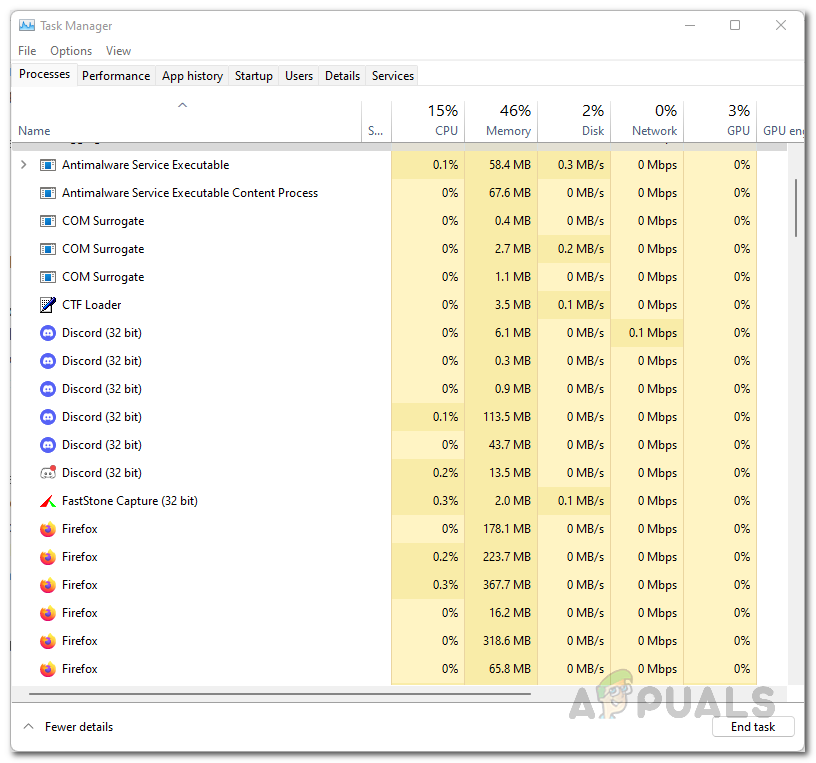The height and width of the screenshot is (763, 816).
Task: Maximize the Task Manager window
Action: coord(735,25)
